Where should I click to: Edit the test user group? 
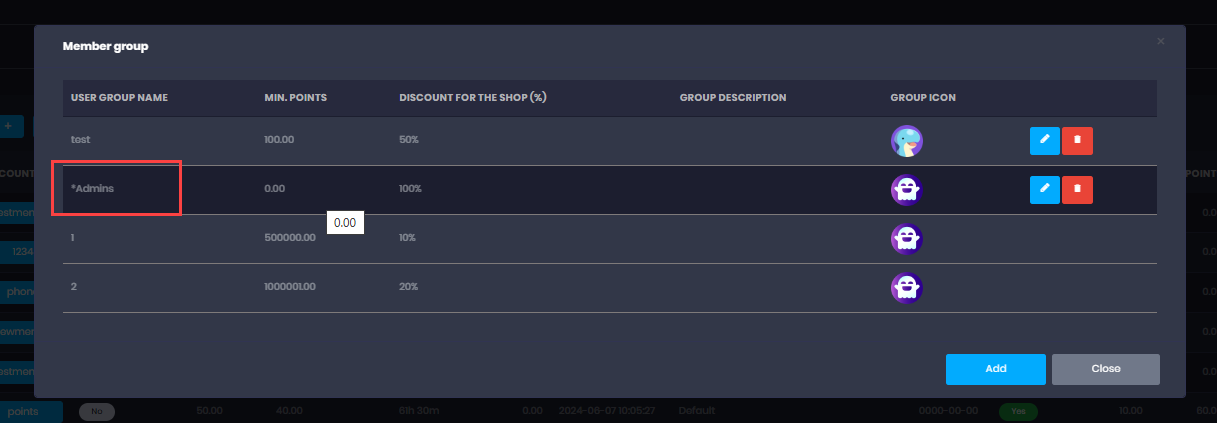[x=1044, y=140]
